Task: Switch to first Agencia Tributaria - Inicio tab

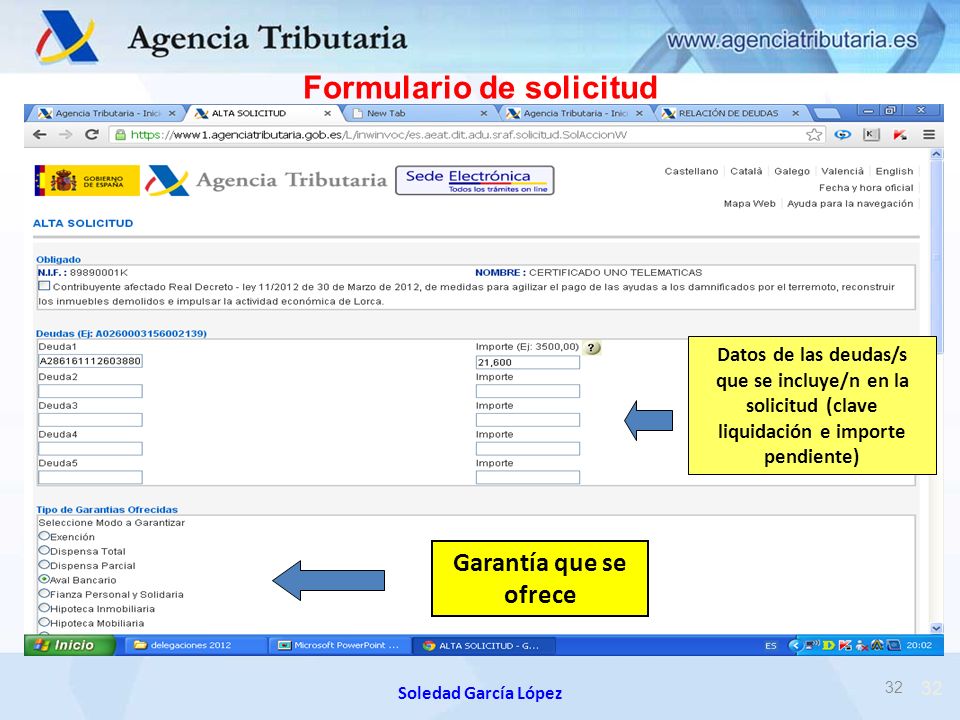Action: coord(107,113)
